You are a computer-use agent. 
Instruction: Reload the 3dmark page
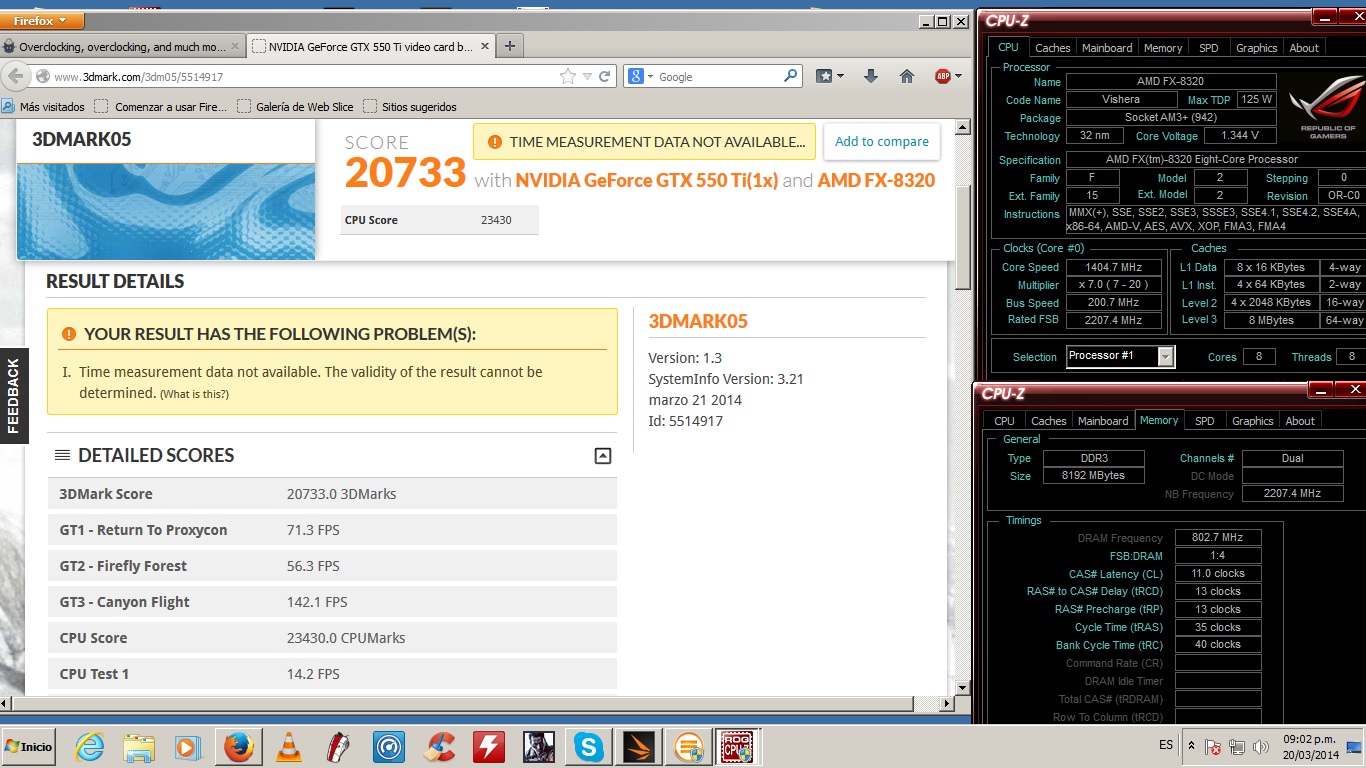[604, 76]
